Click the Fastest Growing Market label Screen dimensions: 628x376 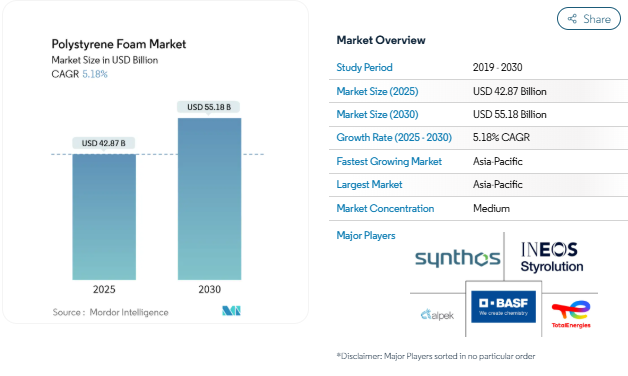click(389, 161)
